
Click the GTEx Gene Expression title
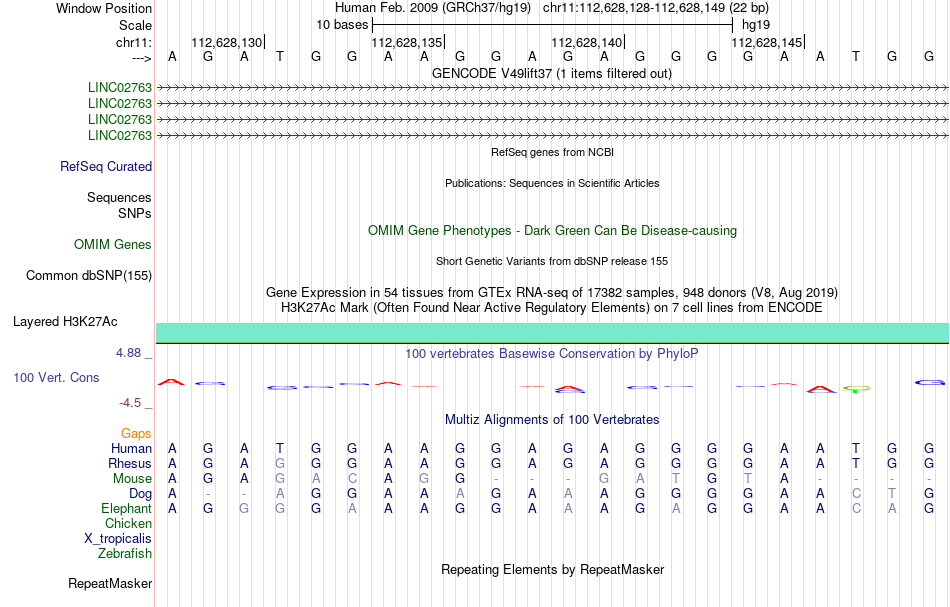point(552,293)
